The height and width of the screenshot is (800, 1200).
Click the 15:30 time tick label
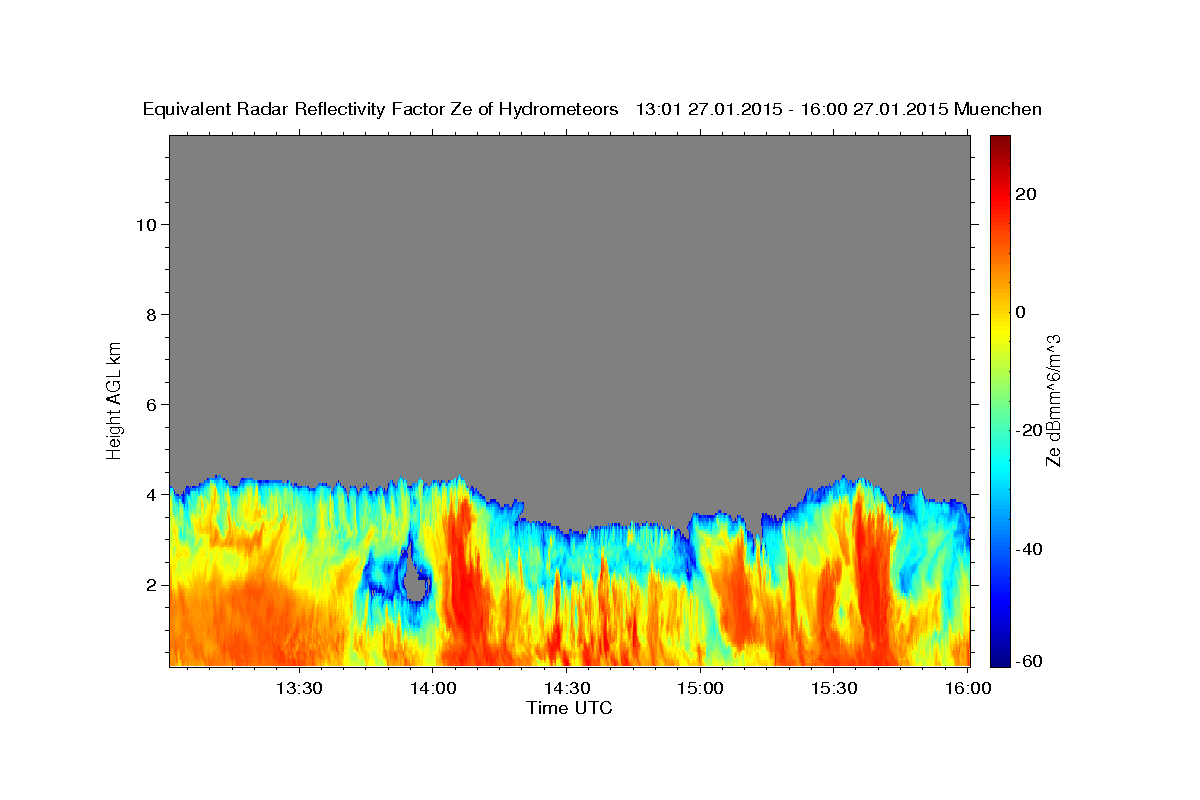click(834, 688)
